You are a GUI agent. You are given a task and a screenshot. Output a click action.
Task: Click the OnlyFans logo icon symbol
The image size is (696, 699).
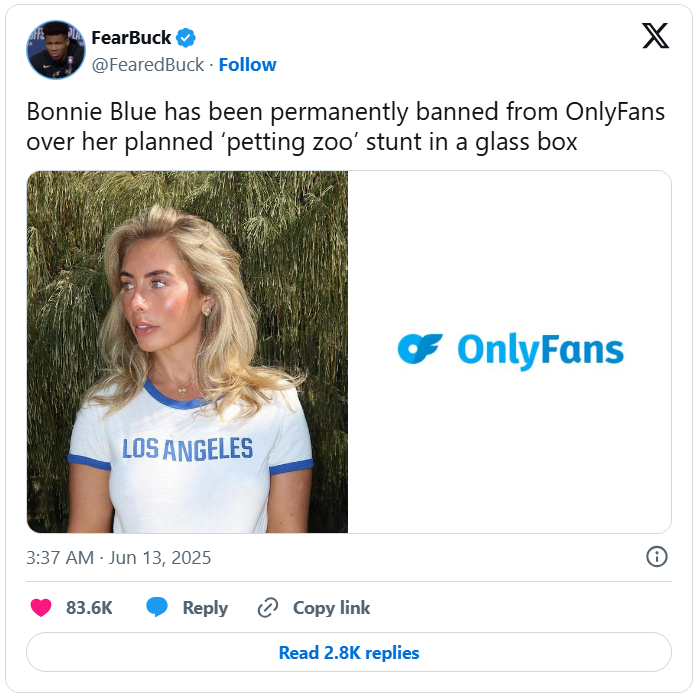pyautogui.click(x=419, y=349)
